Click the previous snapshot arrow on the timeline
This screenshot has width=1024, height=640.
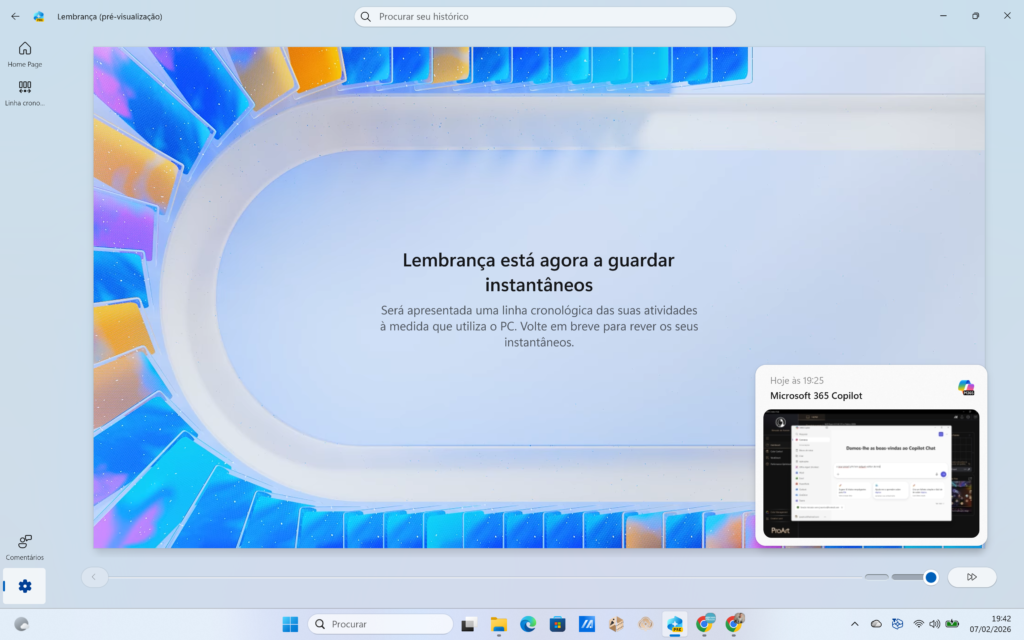click(x=94, y=577)
